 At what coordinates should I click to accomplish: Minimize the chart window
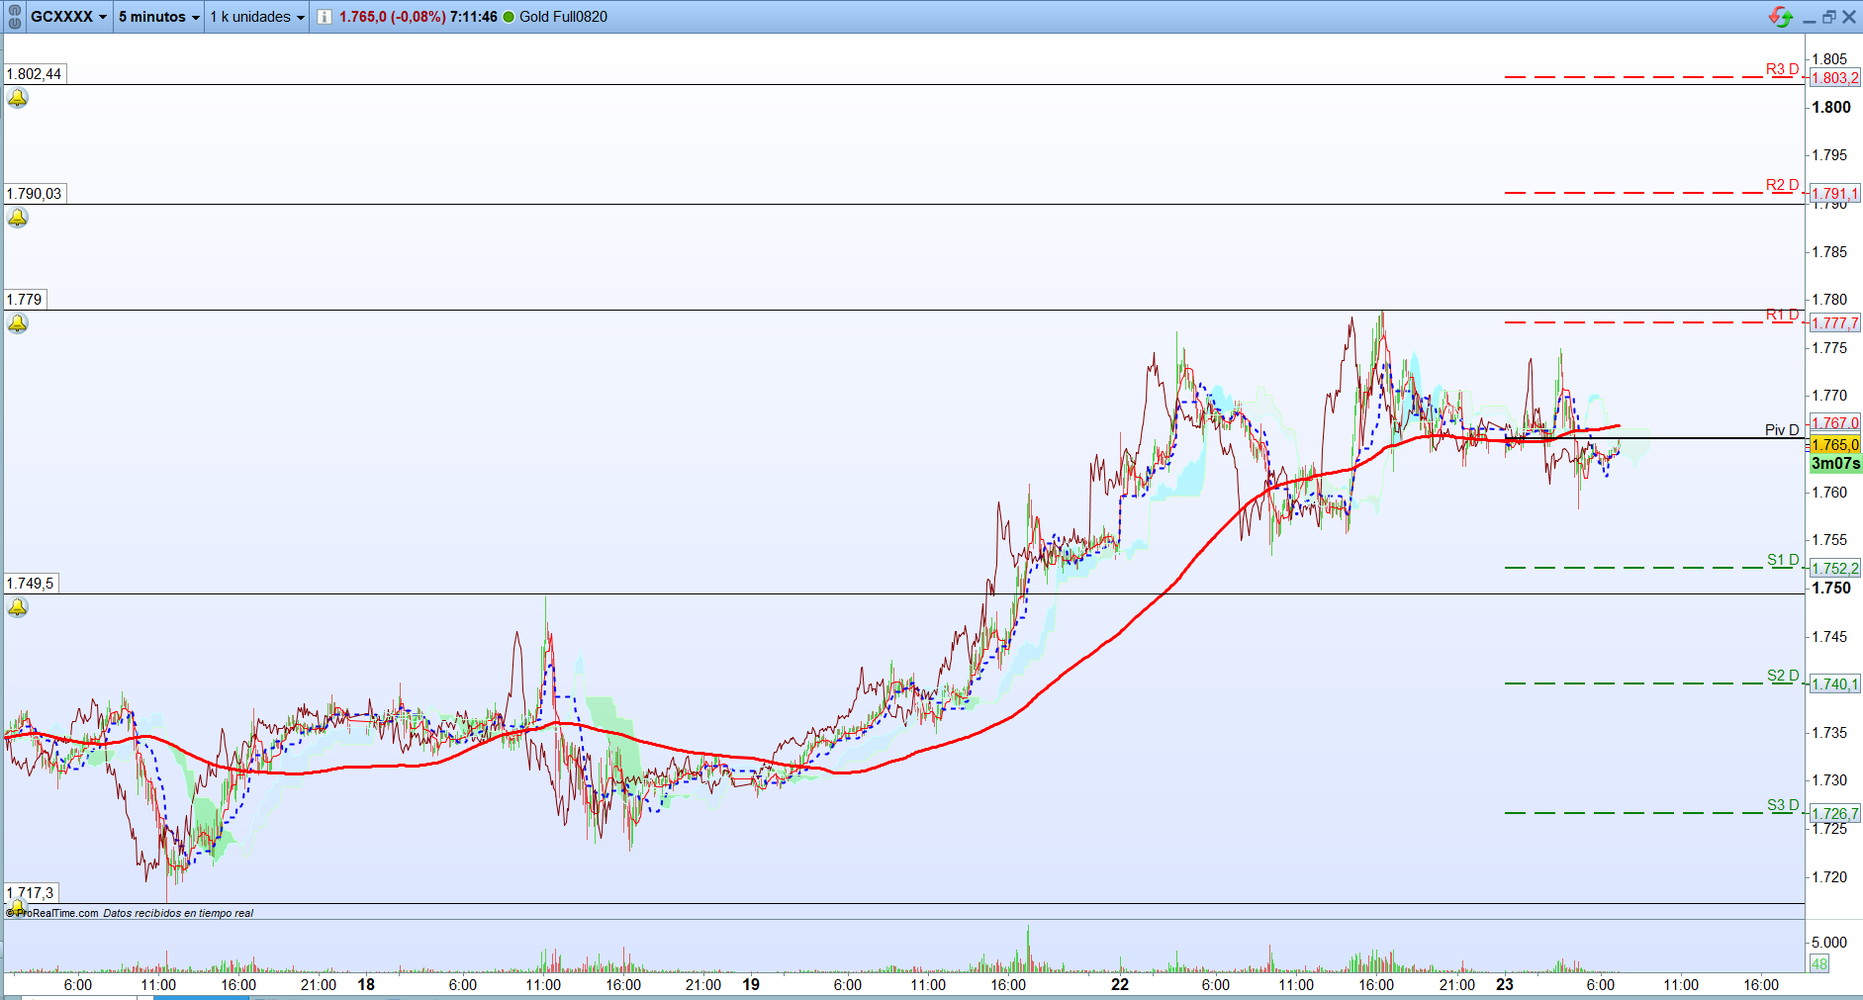[x=1809, y=18]
